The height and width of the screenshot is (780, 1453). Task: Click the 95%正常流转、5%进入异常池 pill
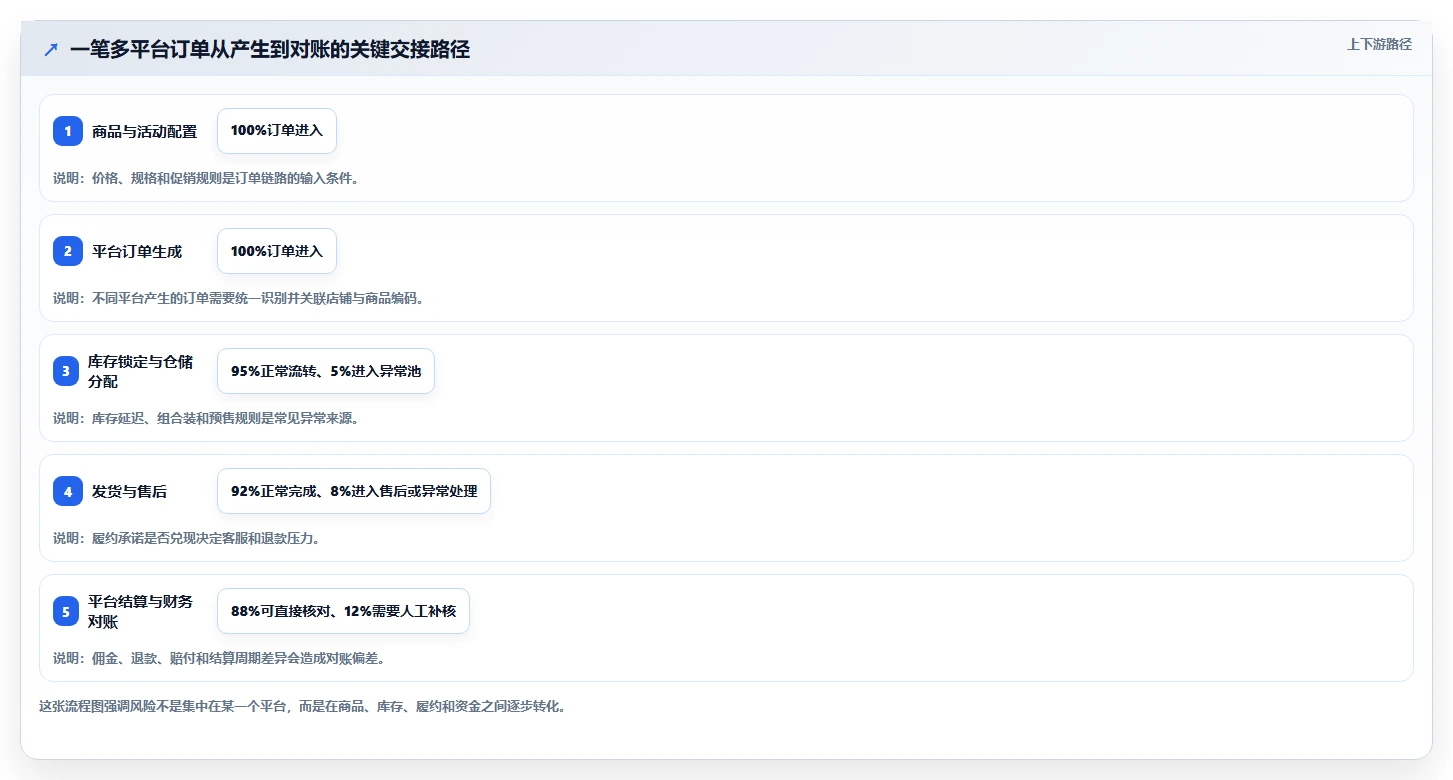(326, 371)
